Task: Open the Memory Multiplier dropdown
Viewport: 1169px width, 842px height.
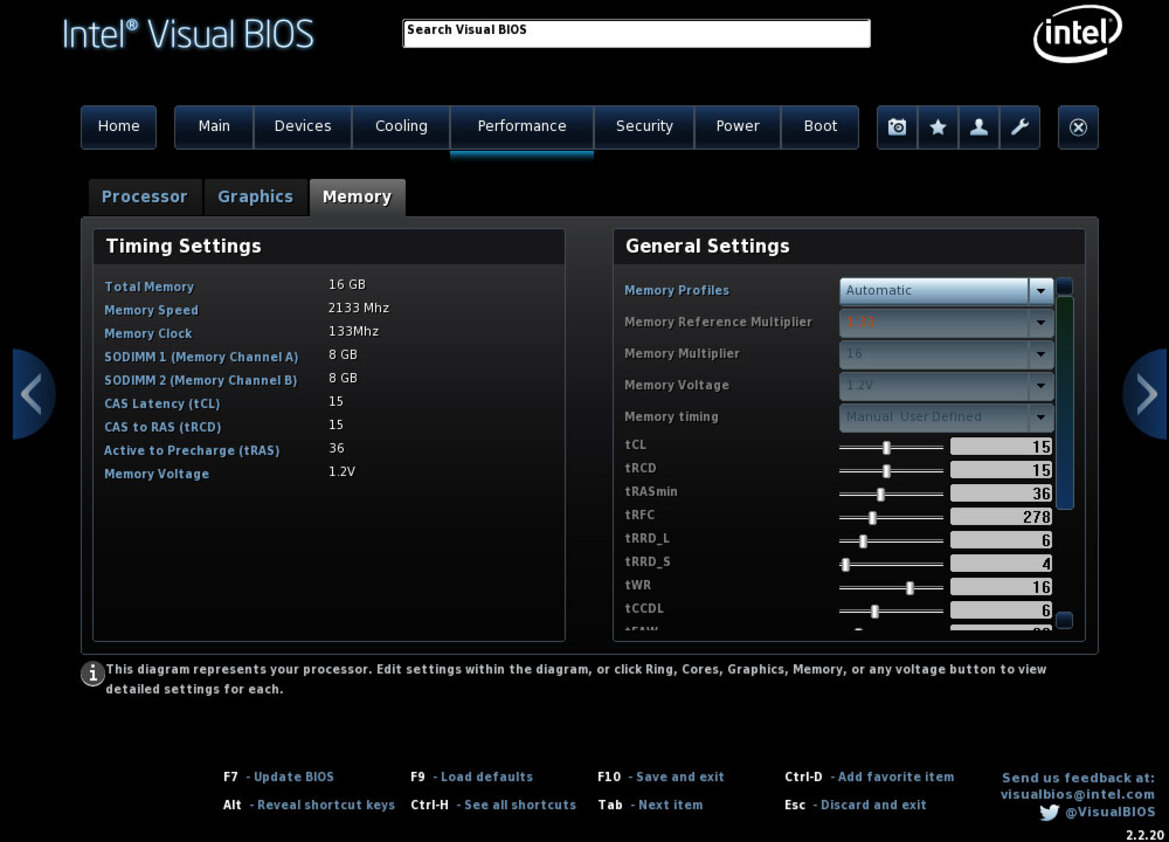Action: (946, 354)
